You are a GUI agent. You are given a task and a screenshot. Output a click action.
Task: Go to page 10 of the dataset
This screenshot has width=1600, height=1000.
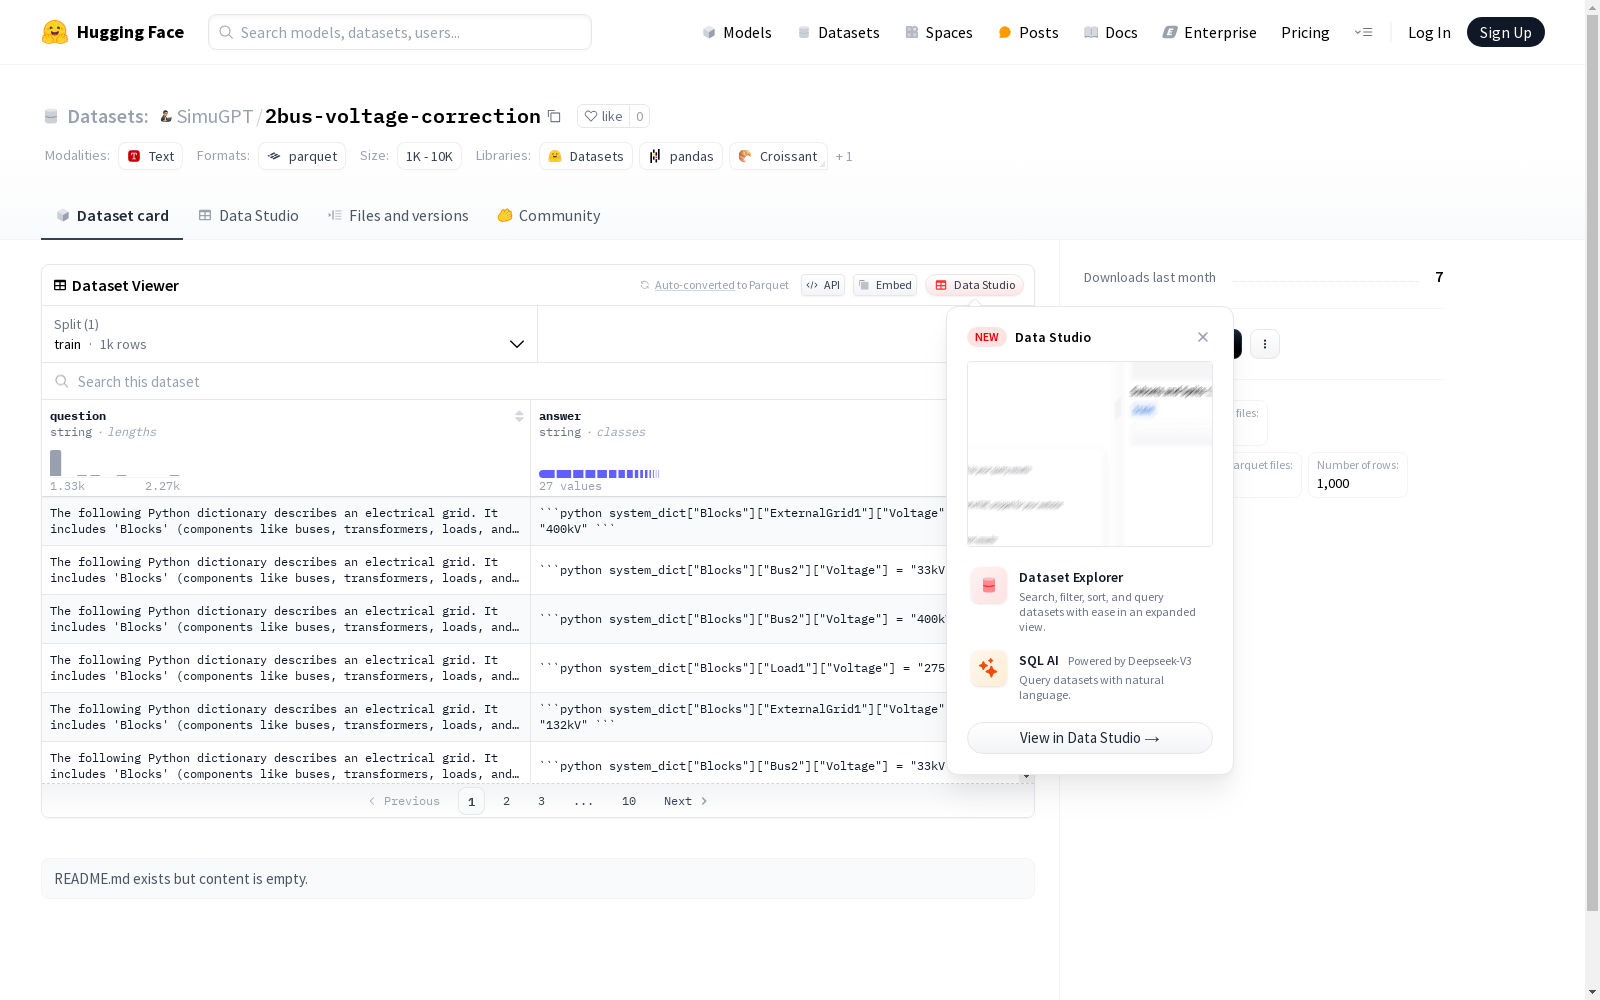[629, 801]
